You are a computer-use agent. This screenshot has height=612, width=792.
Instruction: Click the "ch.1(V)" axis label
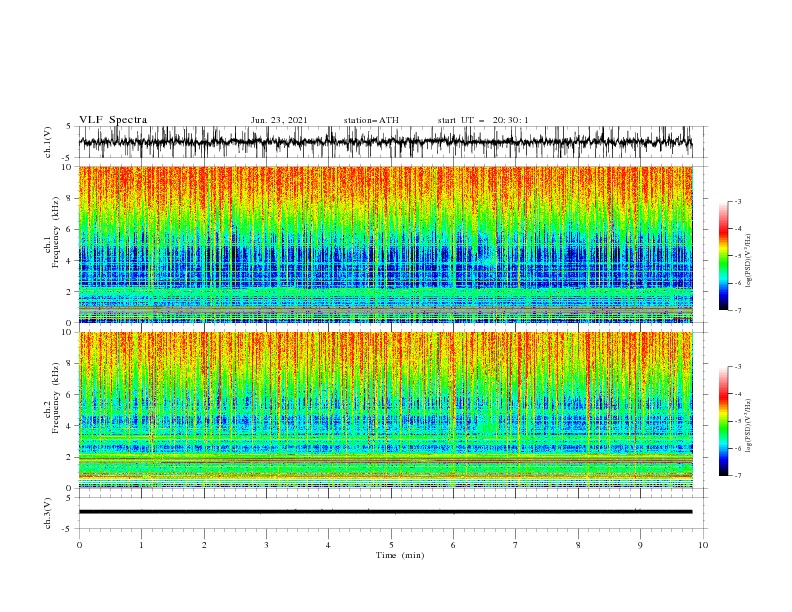click(48, 142)
